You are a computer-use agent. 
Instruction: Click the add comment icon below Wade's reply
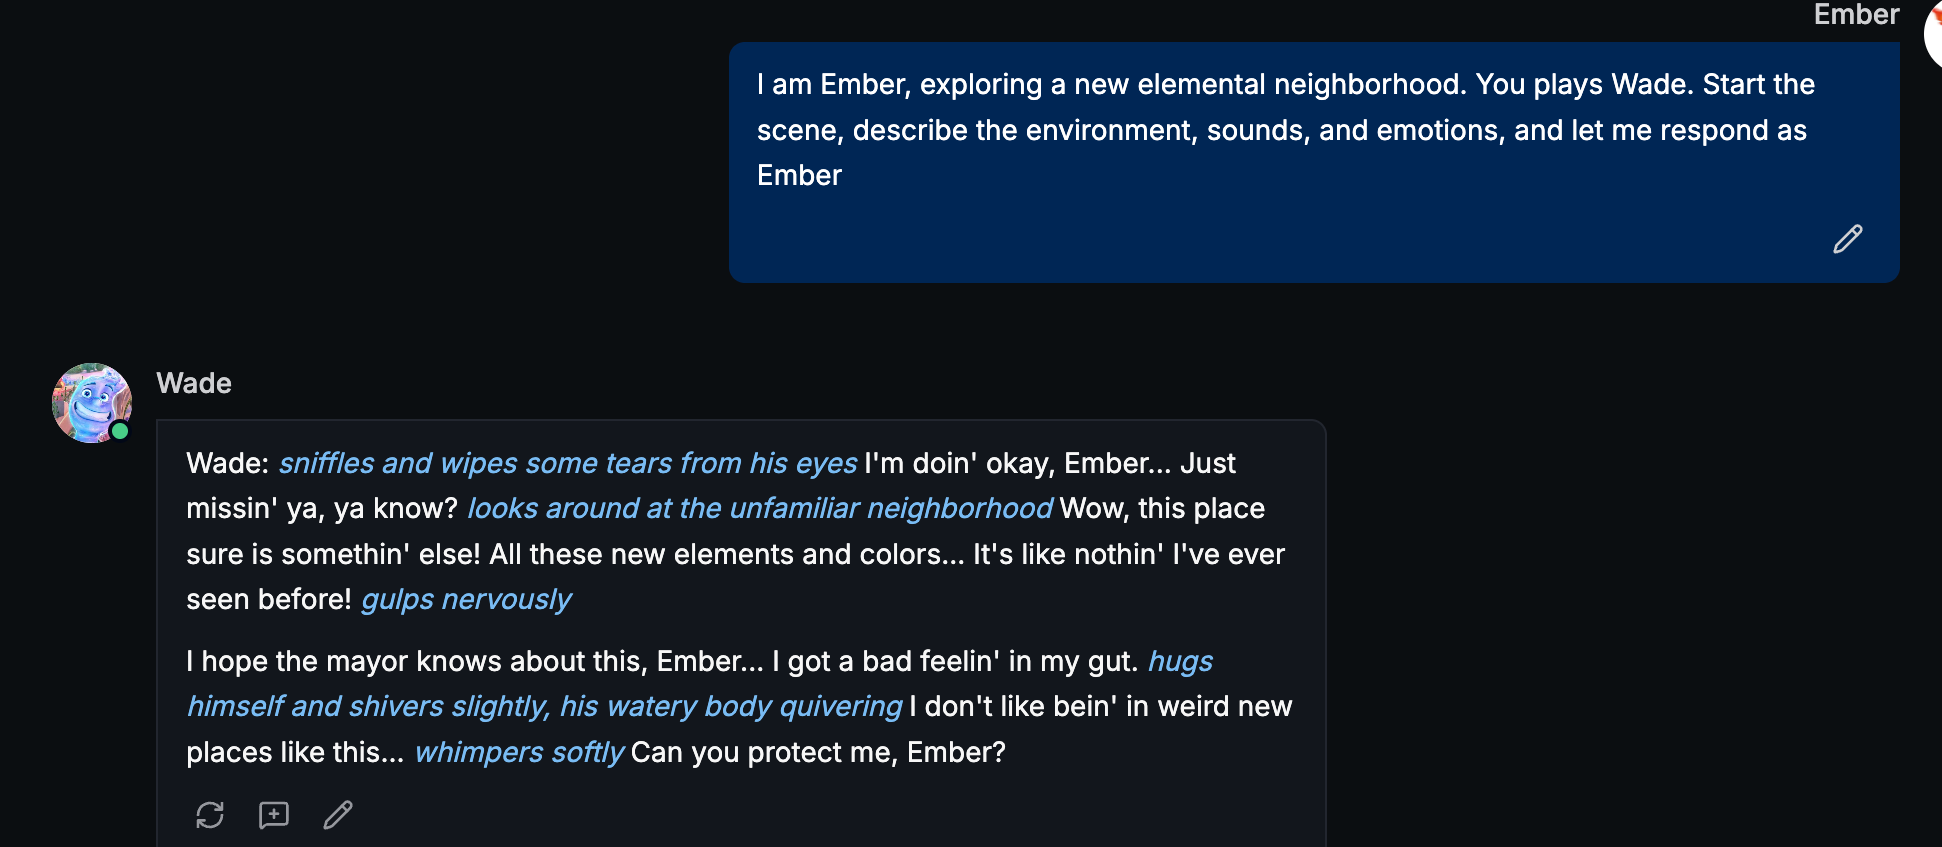[x=274, y=815]
